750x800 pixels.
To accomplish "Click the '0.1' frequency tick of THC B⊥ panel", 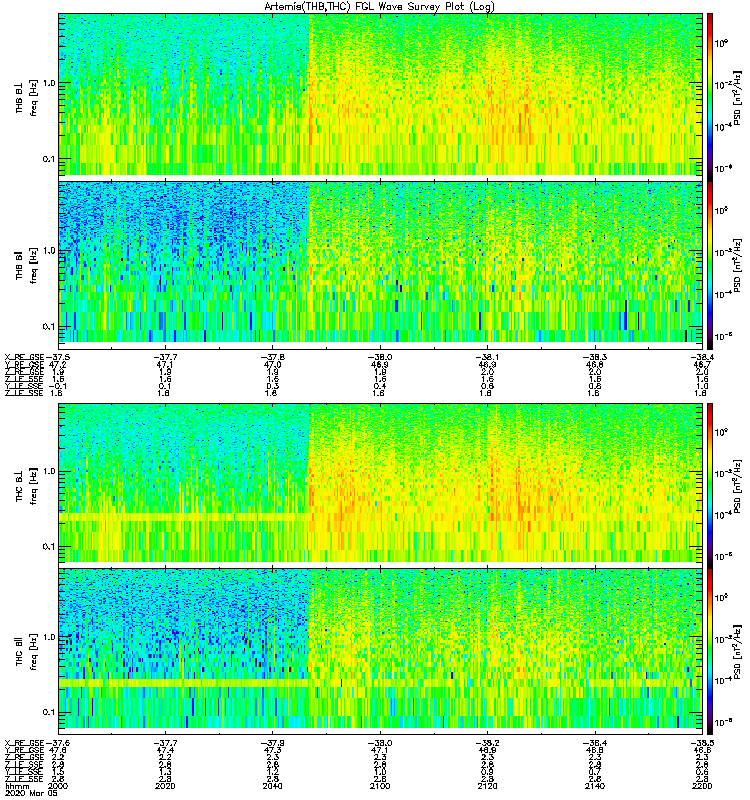I will 48,547.
